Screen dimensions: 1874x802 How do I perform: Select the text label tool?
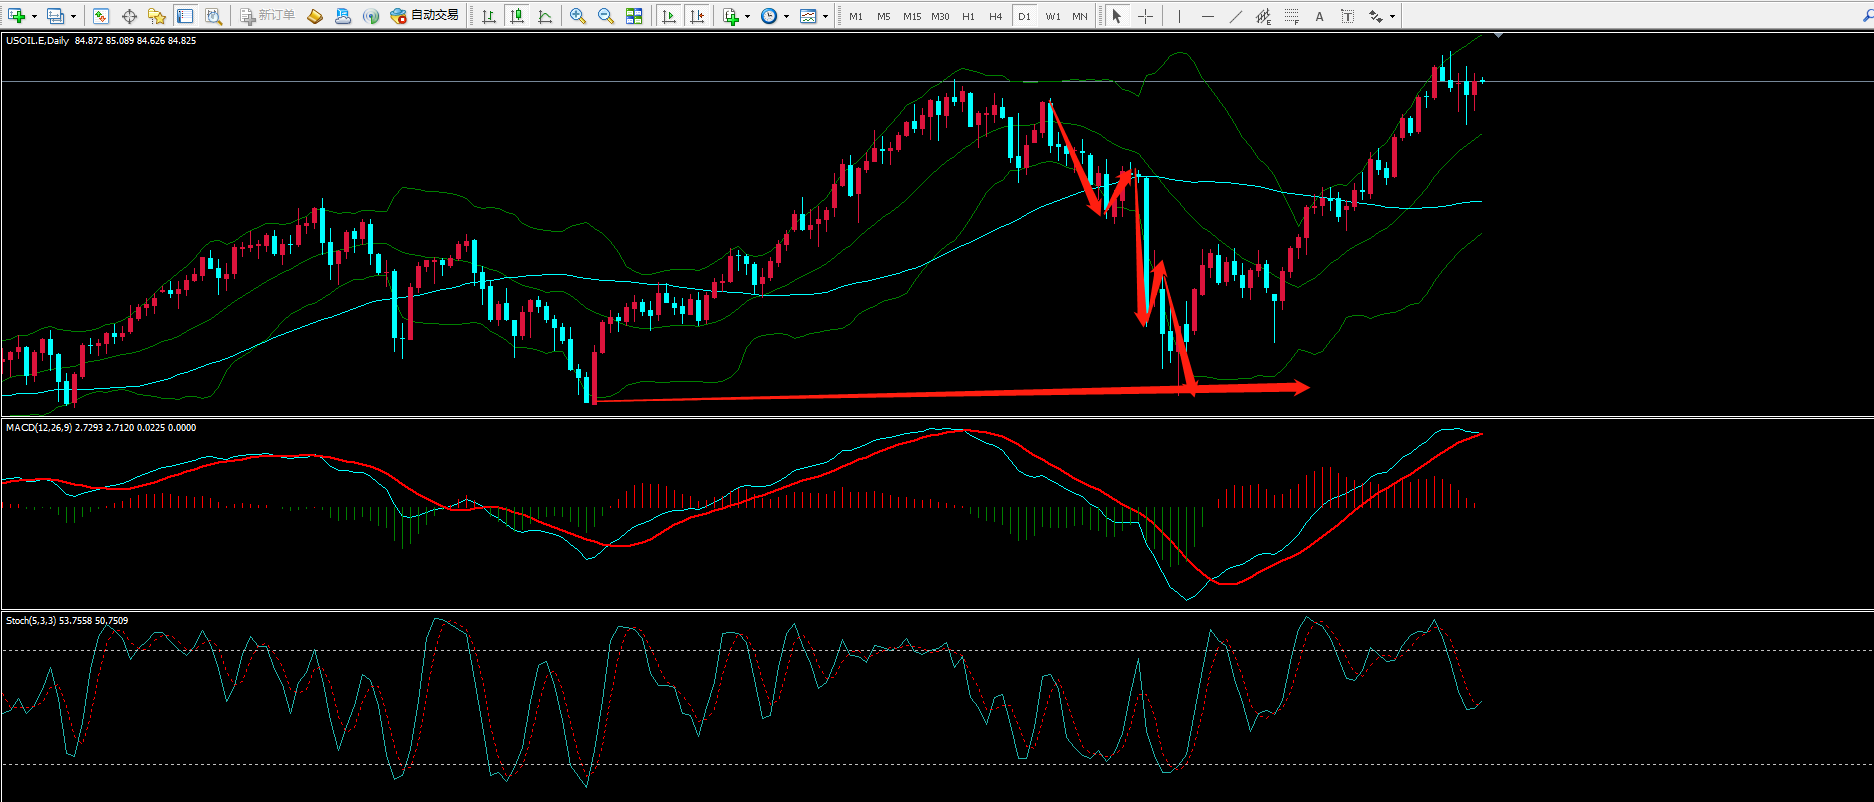coord(1319,16)
